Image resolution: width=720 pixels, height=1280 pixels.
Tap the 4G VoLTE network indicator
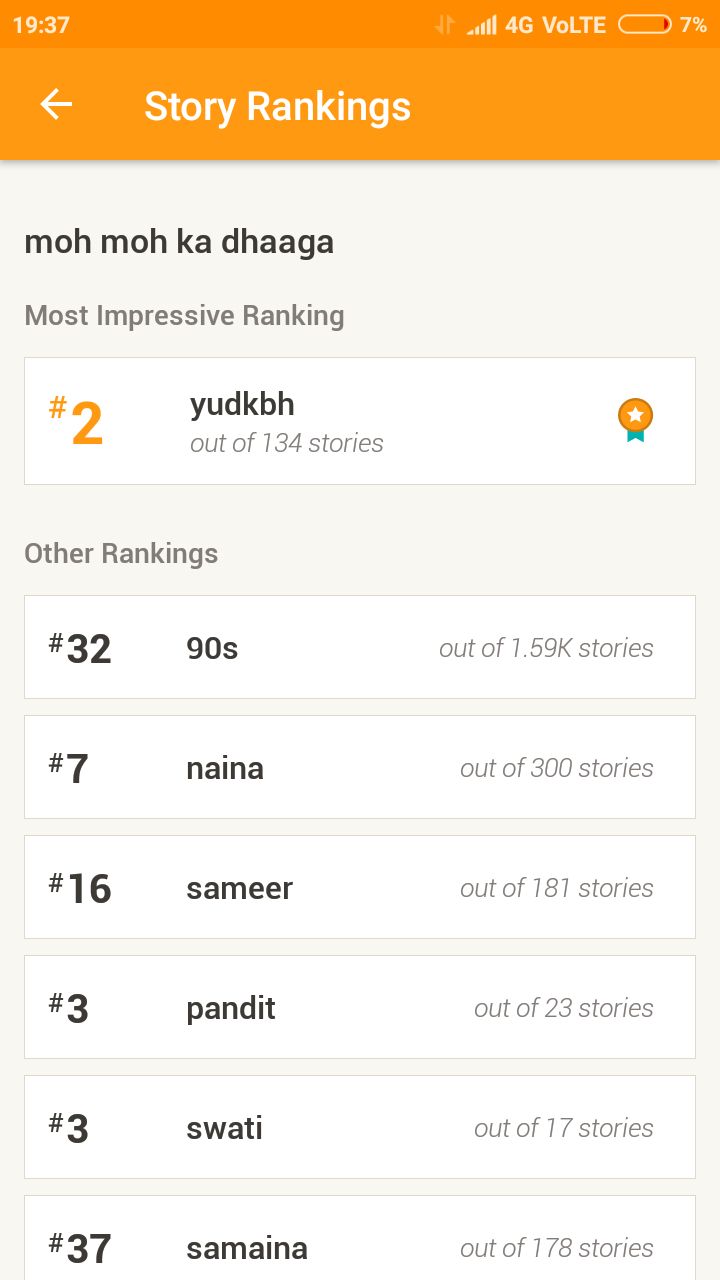pyautogui.click(x=556, y=25)
